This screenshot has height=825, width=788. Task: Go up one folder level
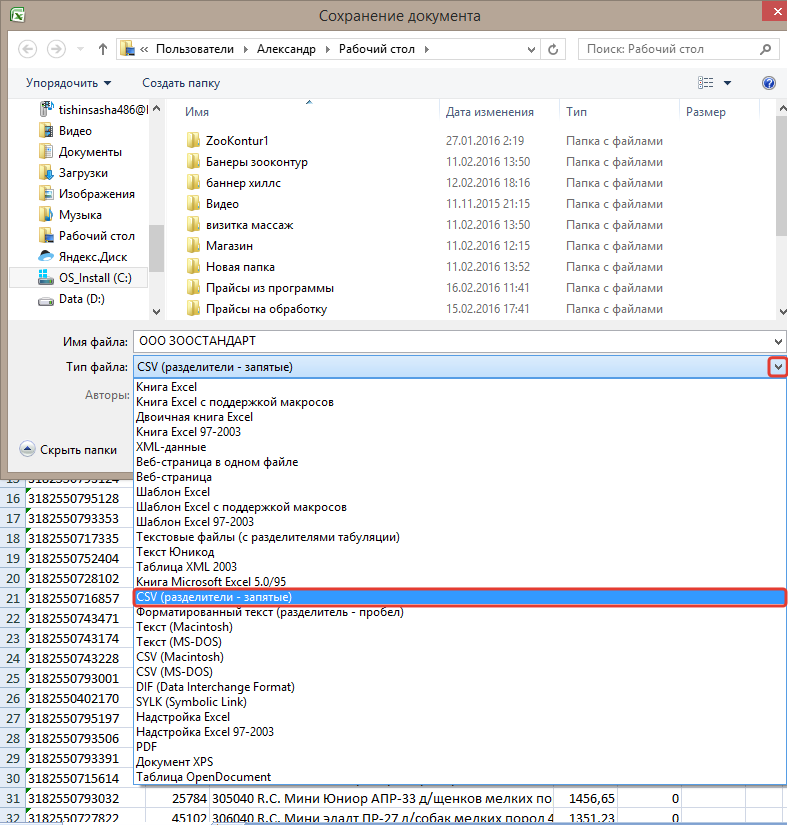pos(103,49)
